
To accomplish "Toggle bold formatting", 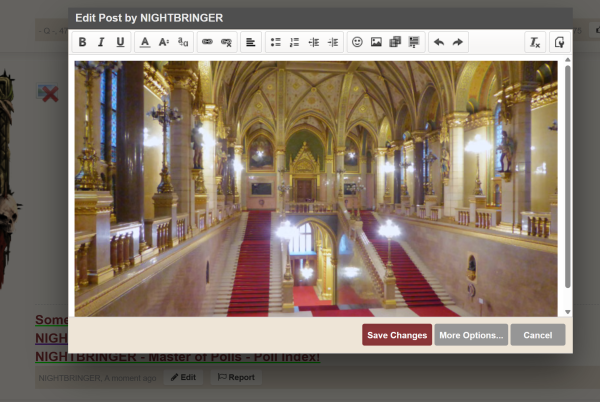I will click(x=83, y=42).
